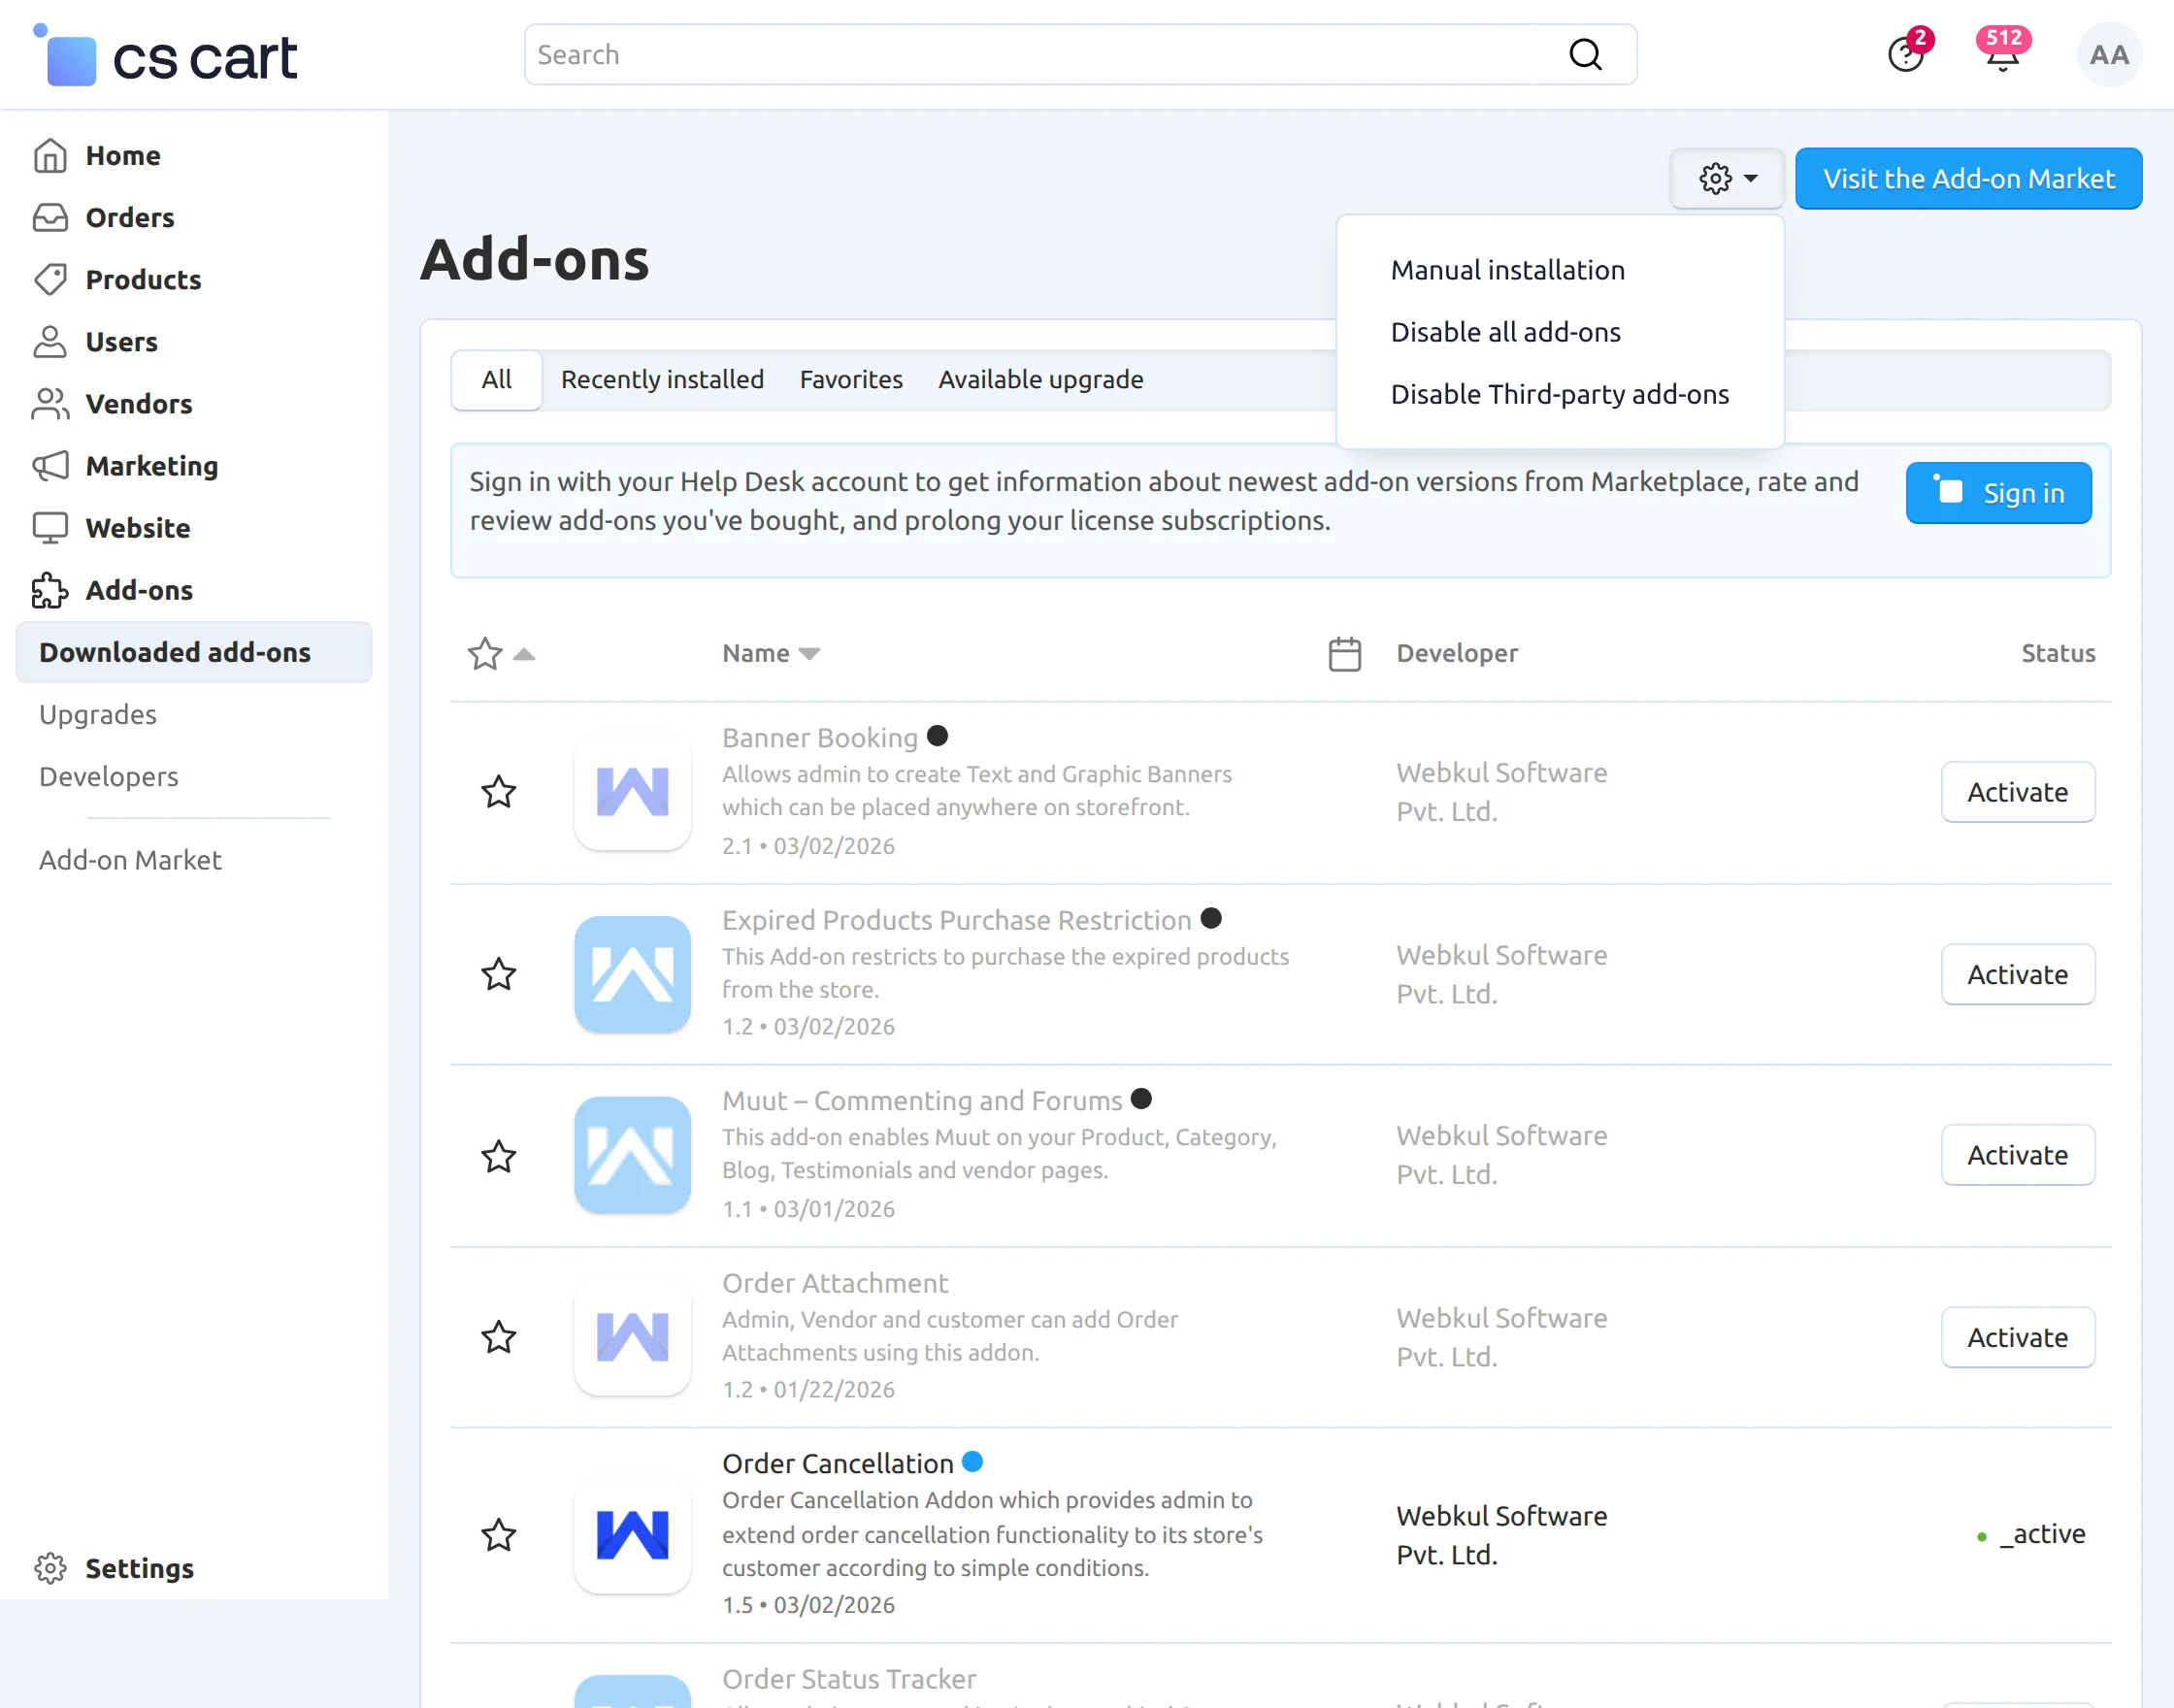Star the Order Cancellation add-on
The width and height of the screenshot is (2174, 1708).
(x=498, y=1535)
